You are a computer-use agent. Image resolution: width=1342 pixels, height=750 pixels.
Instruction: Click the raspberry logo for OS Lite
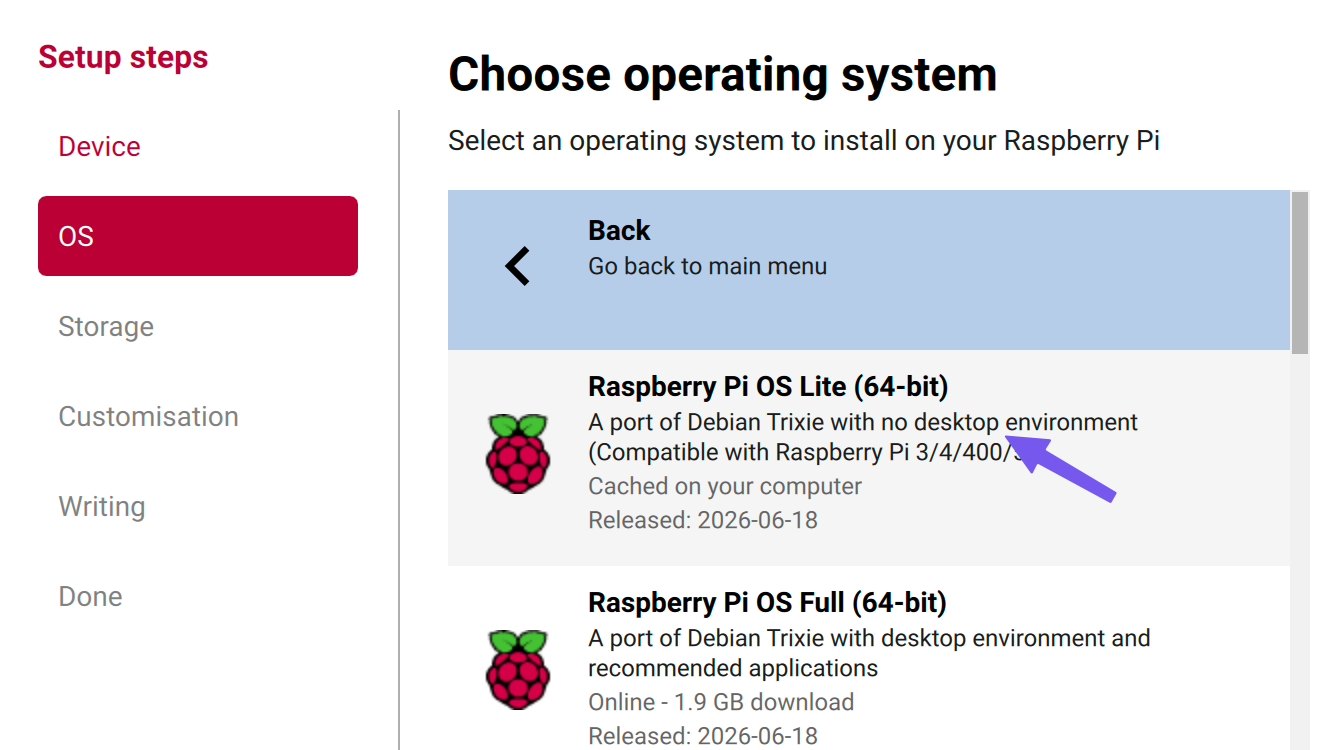click(x=518, y=453)
